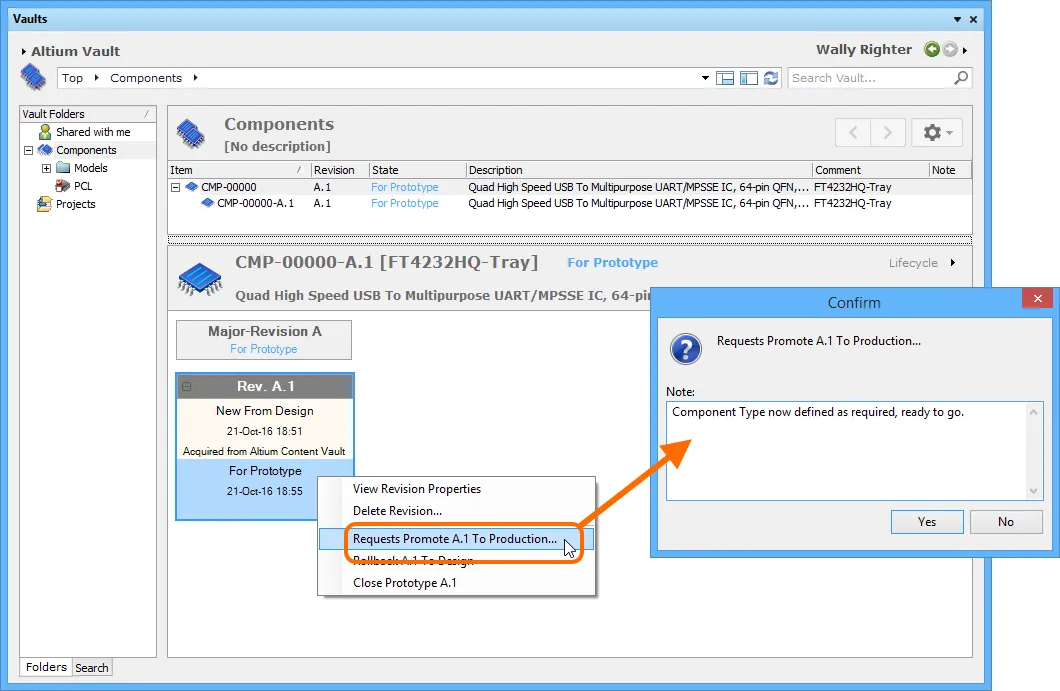Sort by State column header
This screenshot has height=691, width=1060.
pyautogui.click(x=417, y=170)
